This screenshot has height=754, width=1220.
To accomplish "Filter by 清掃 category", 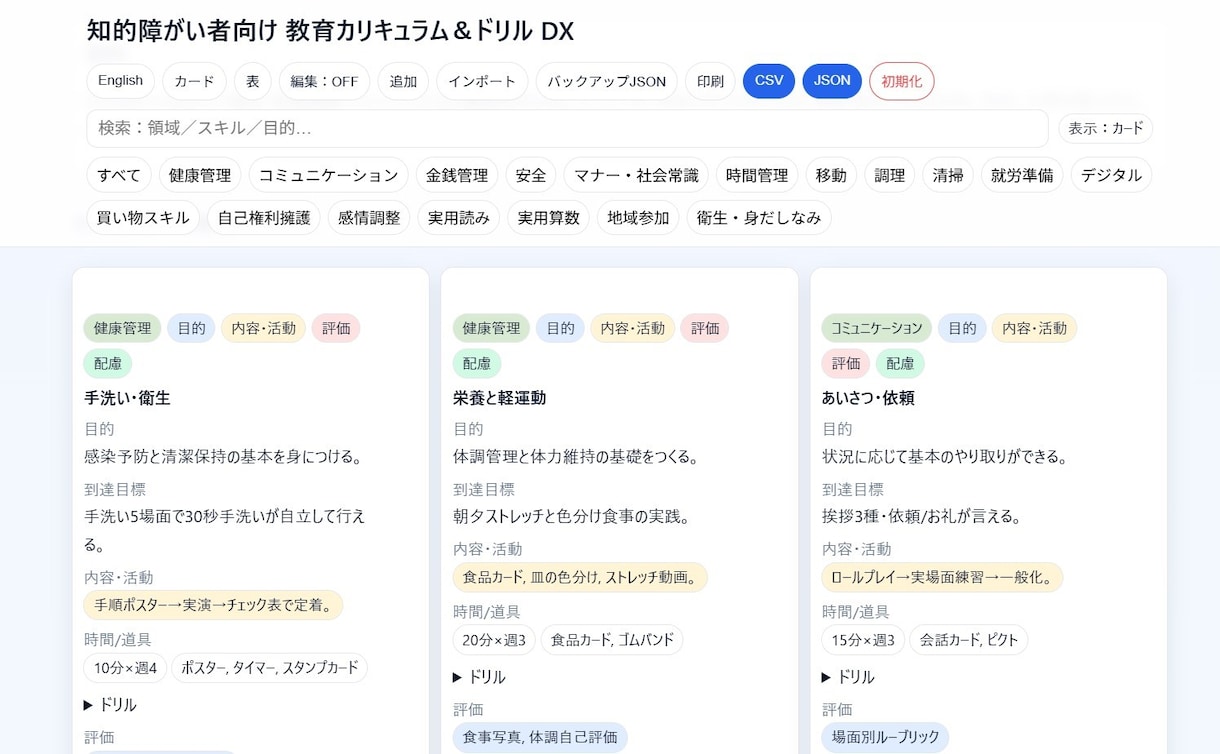I will tap(948, 175).
